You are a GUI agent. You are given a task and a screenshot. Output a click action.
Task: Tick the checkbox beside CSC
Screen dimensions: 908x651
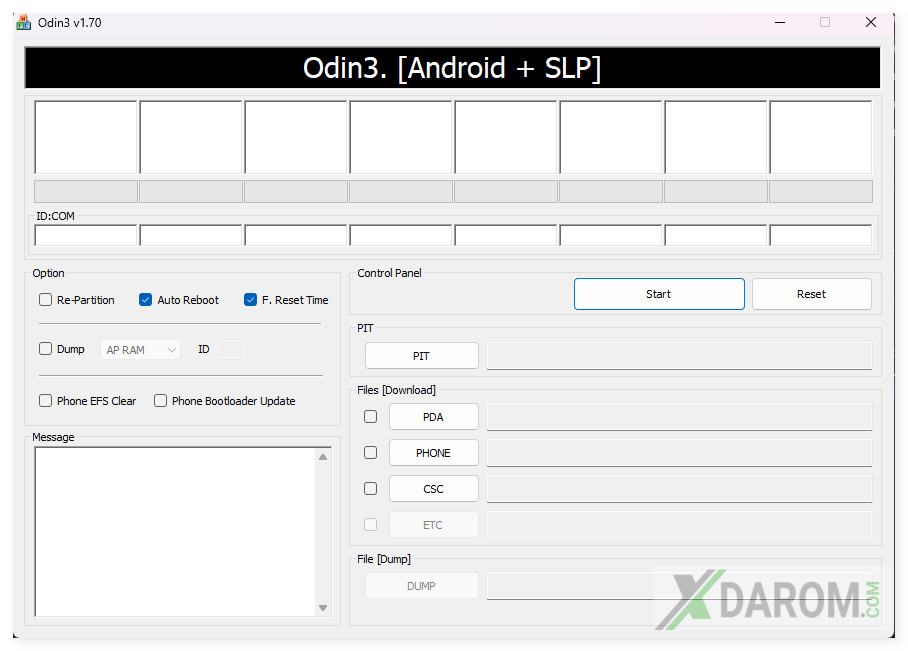371,489
